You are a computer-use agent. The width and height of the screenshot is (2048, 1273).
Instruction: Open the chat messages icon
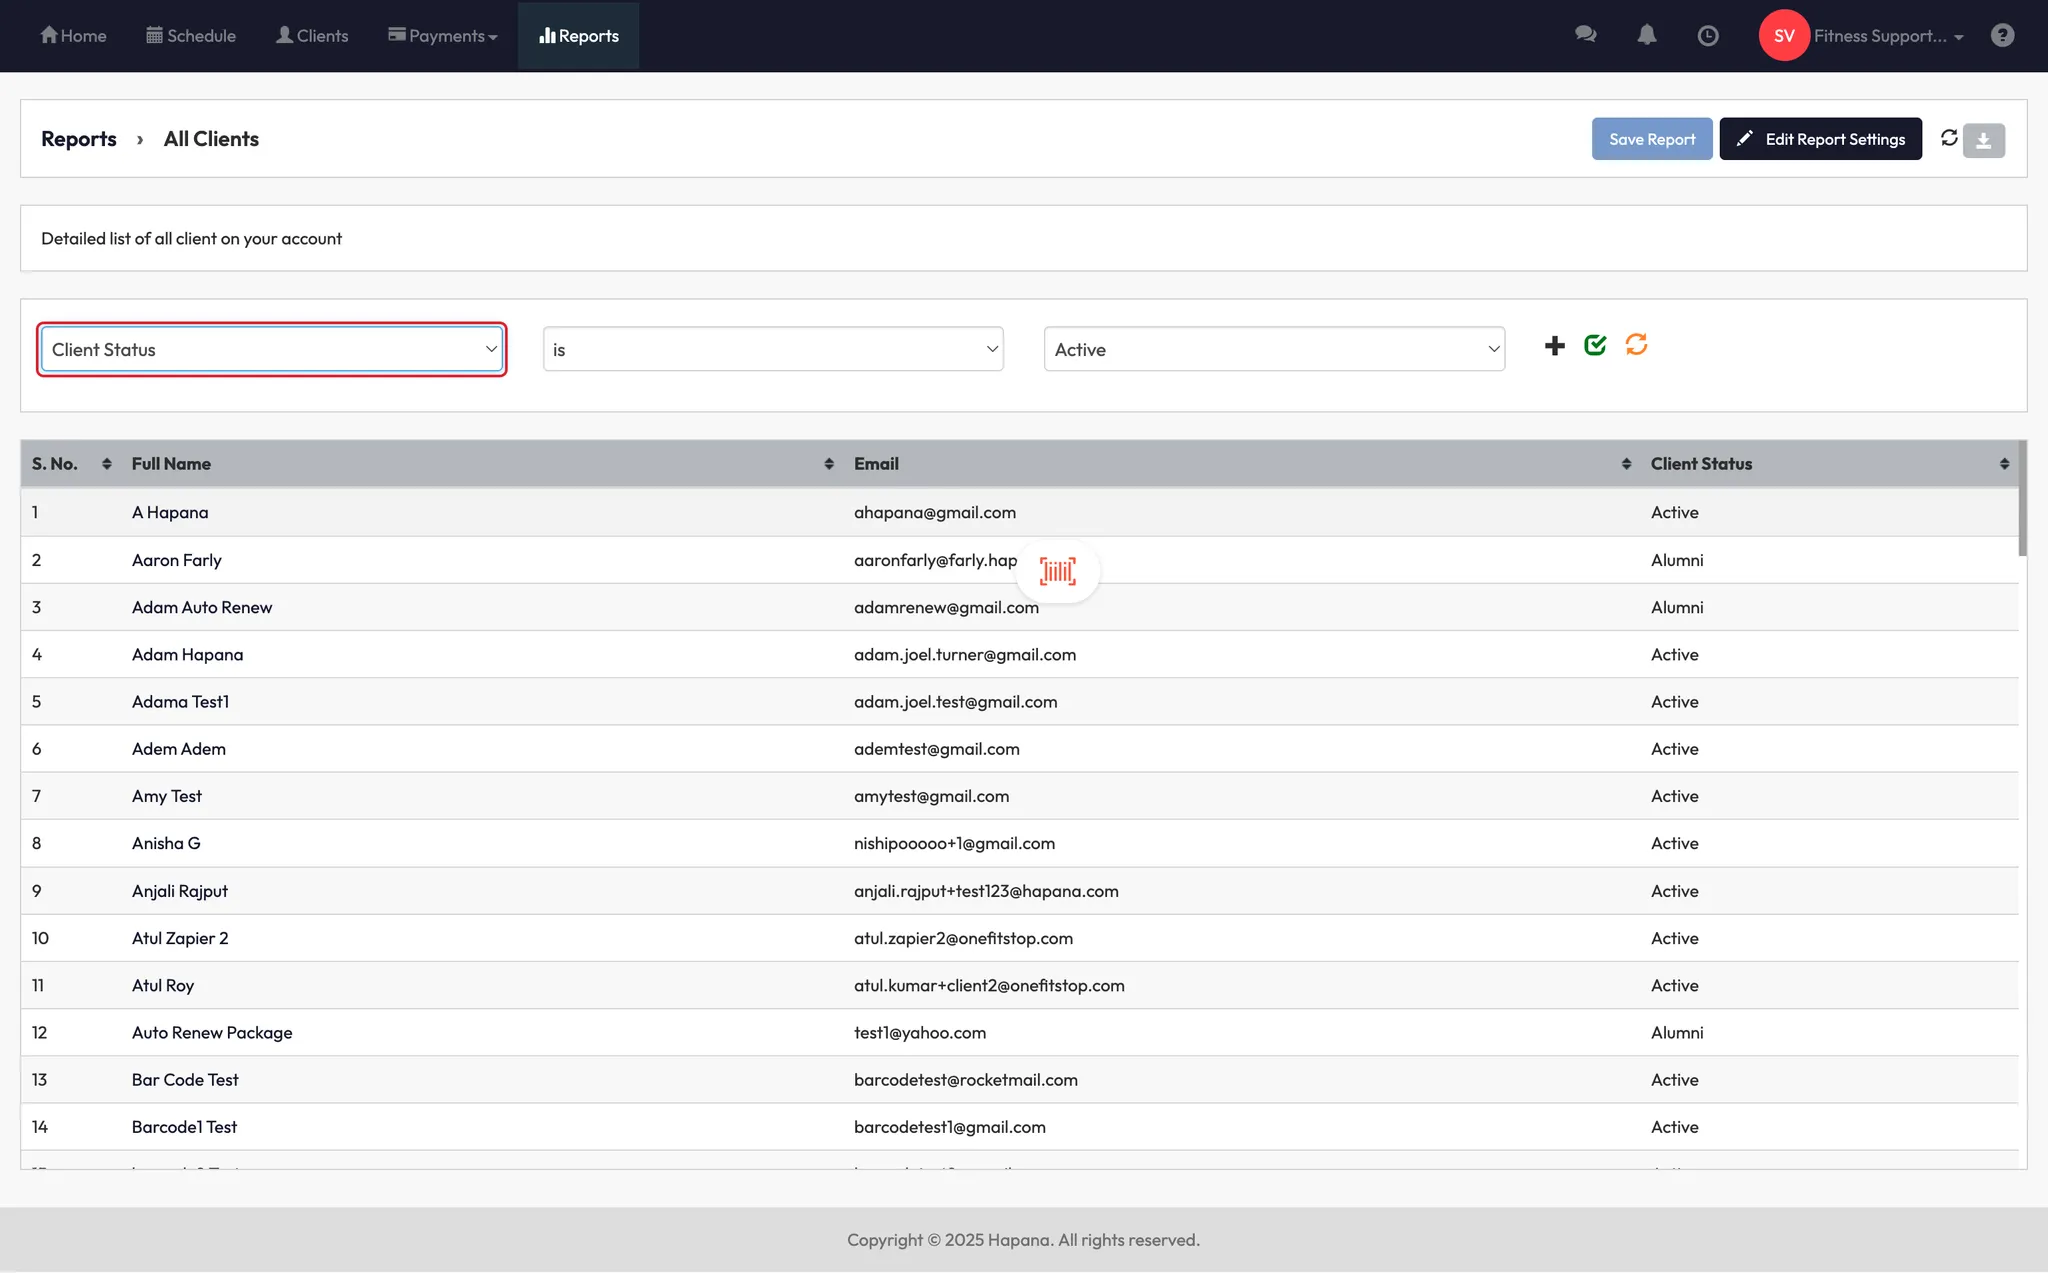[1585, 35]
